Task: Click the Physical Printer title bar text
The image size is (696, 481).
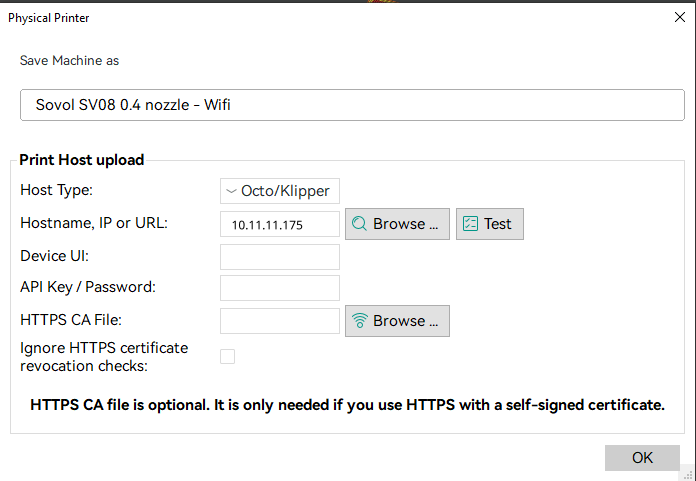Action: coord(48,17)
